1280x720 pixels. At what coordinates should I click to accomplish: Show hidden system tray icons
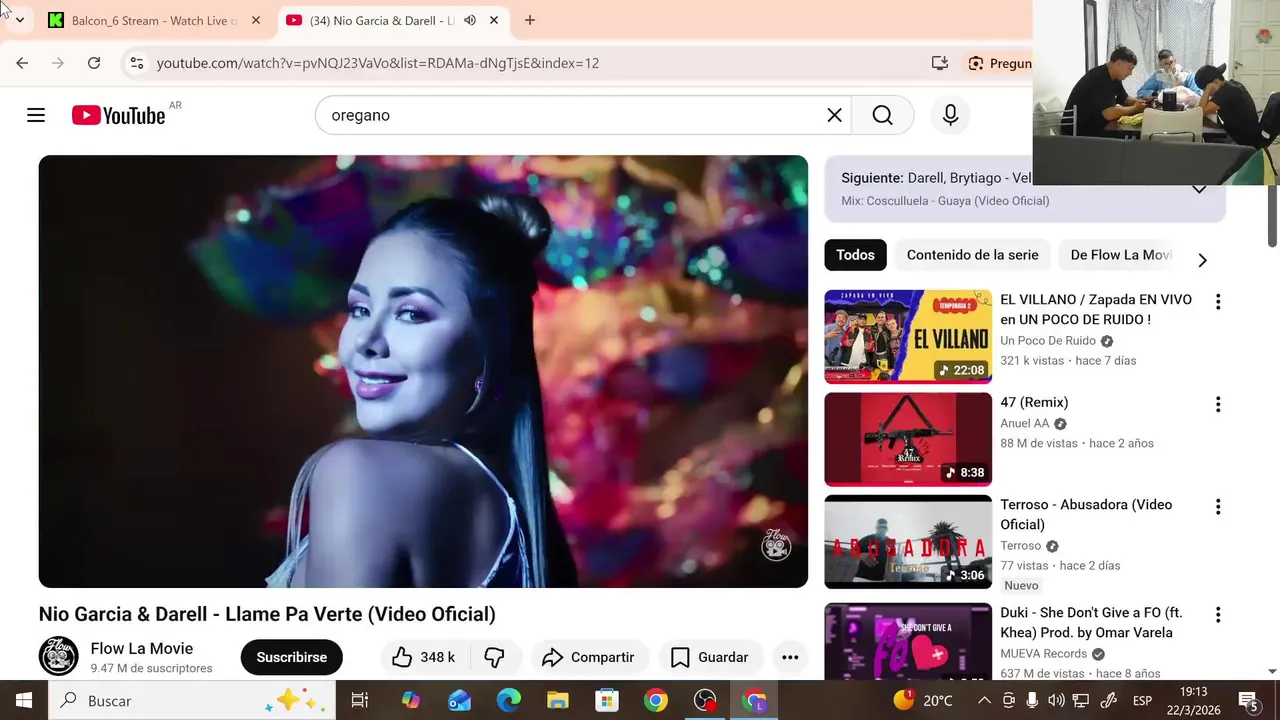coord(984,701)
